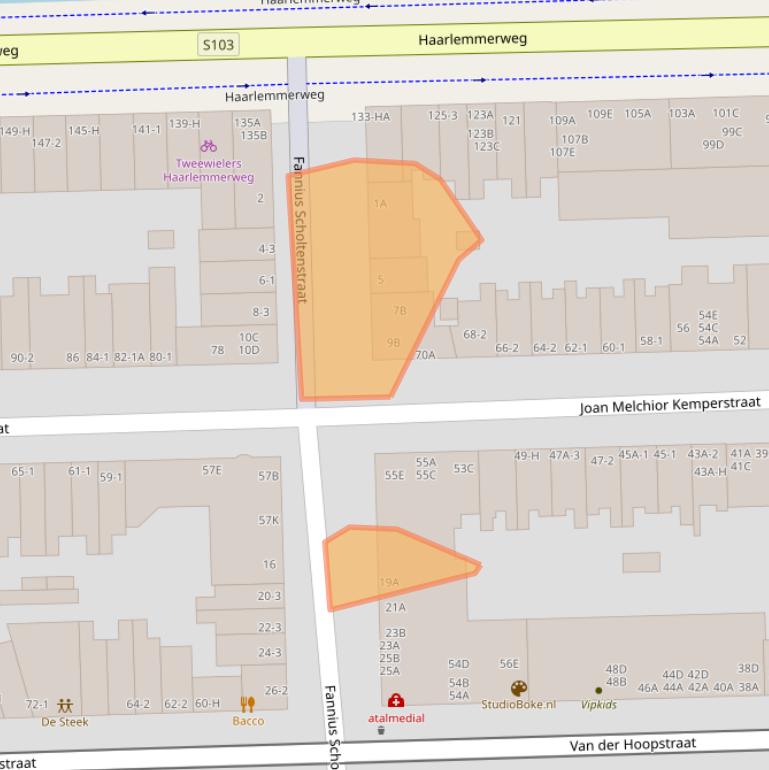Select the people icon above De Steek
The image size is (769, 770).
click(65, 705)
